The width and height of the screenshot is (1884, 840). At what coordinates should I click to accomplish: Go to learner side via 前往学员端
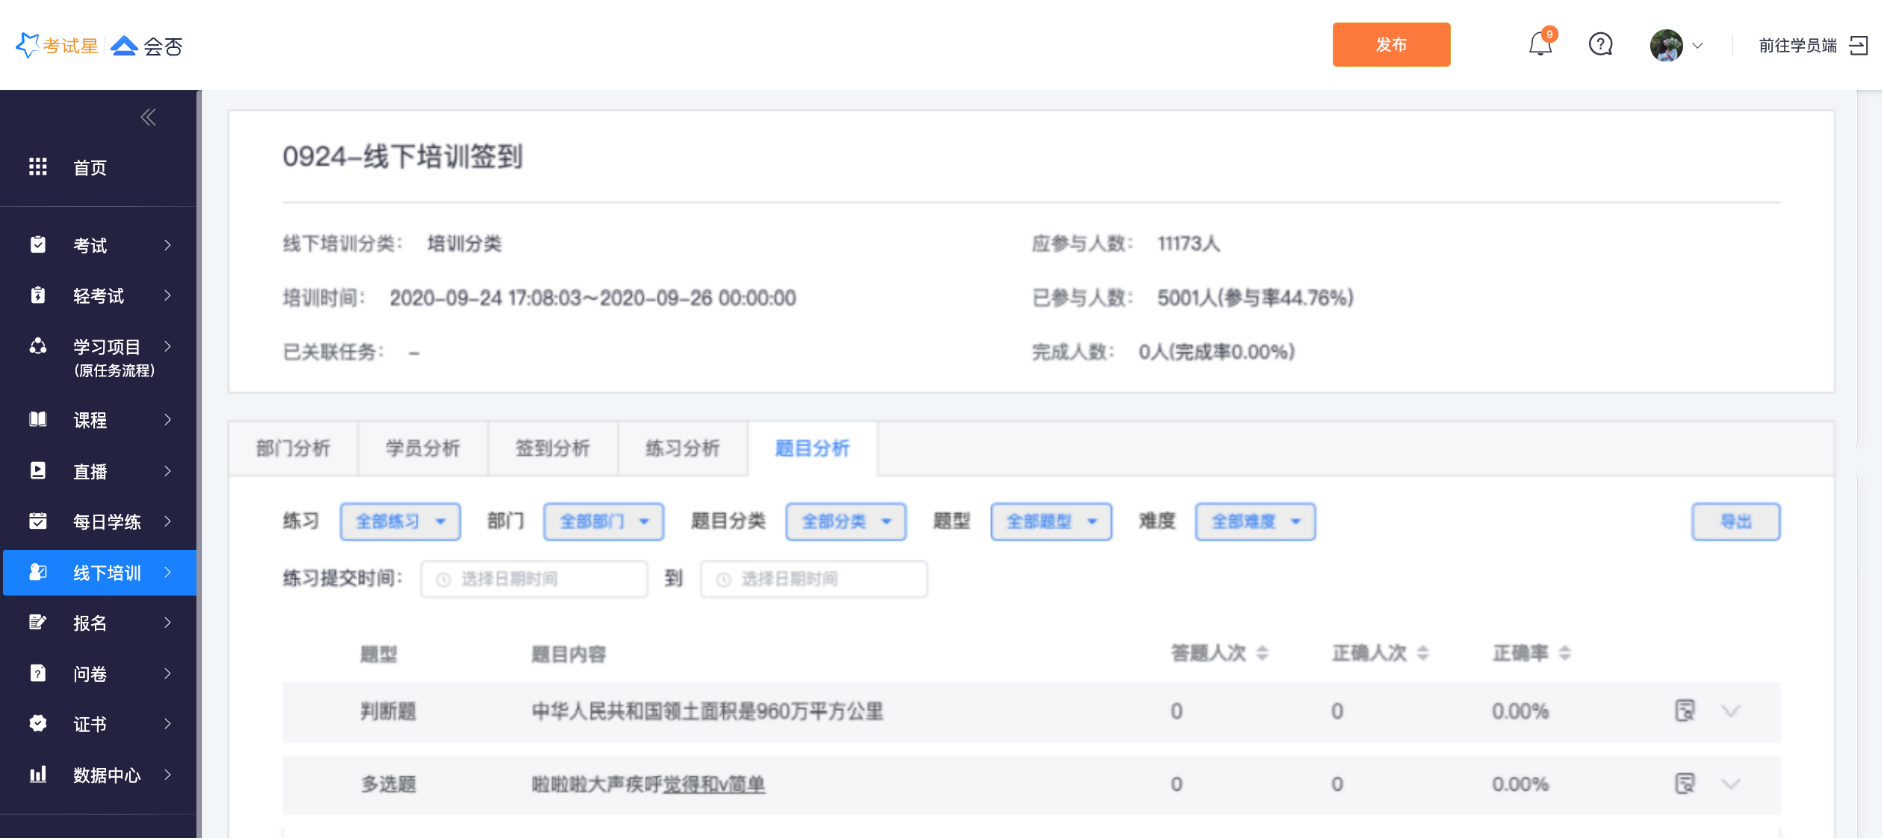coord(1797,46)
